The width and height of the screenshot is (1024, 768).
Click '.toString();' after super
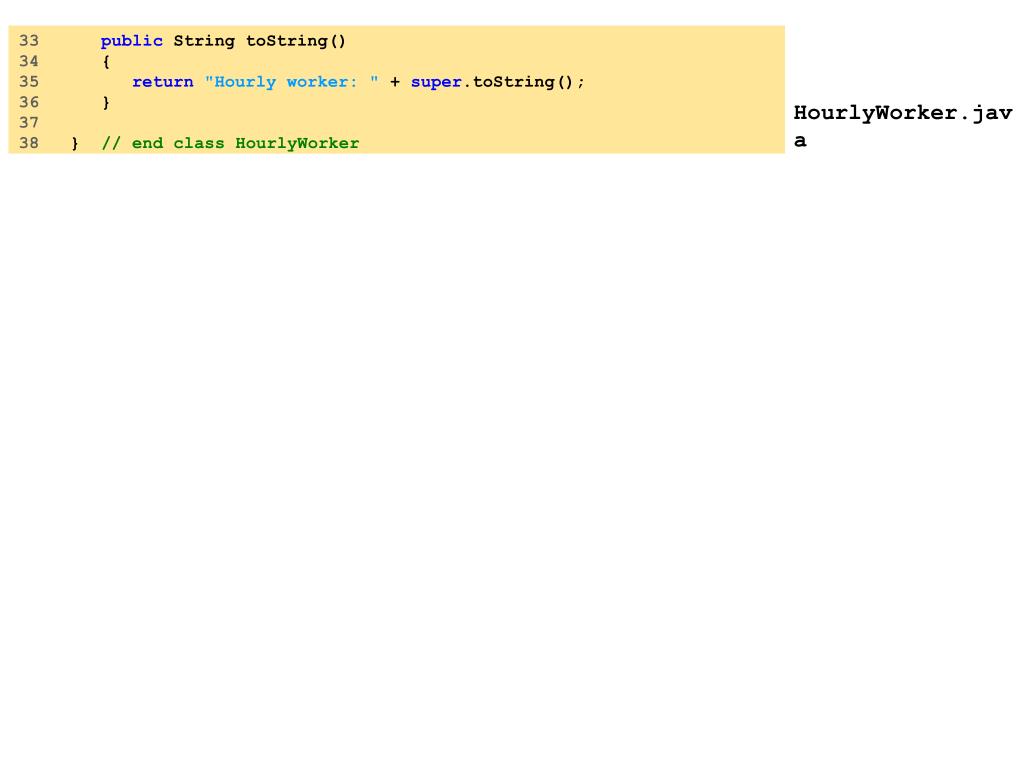coord(524,82)
